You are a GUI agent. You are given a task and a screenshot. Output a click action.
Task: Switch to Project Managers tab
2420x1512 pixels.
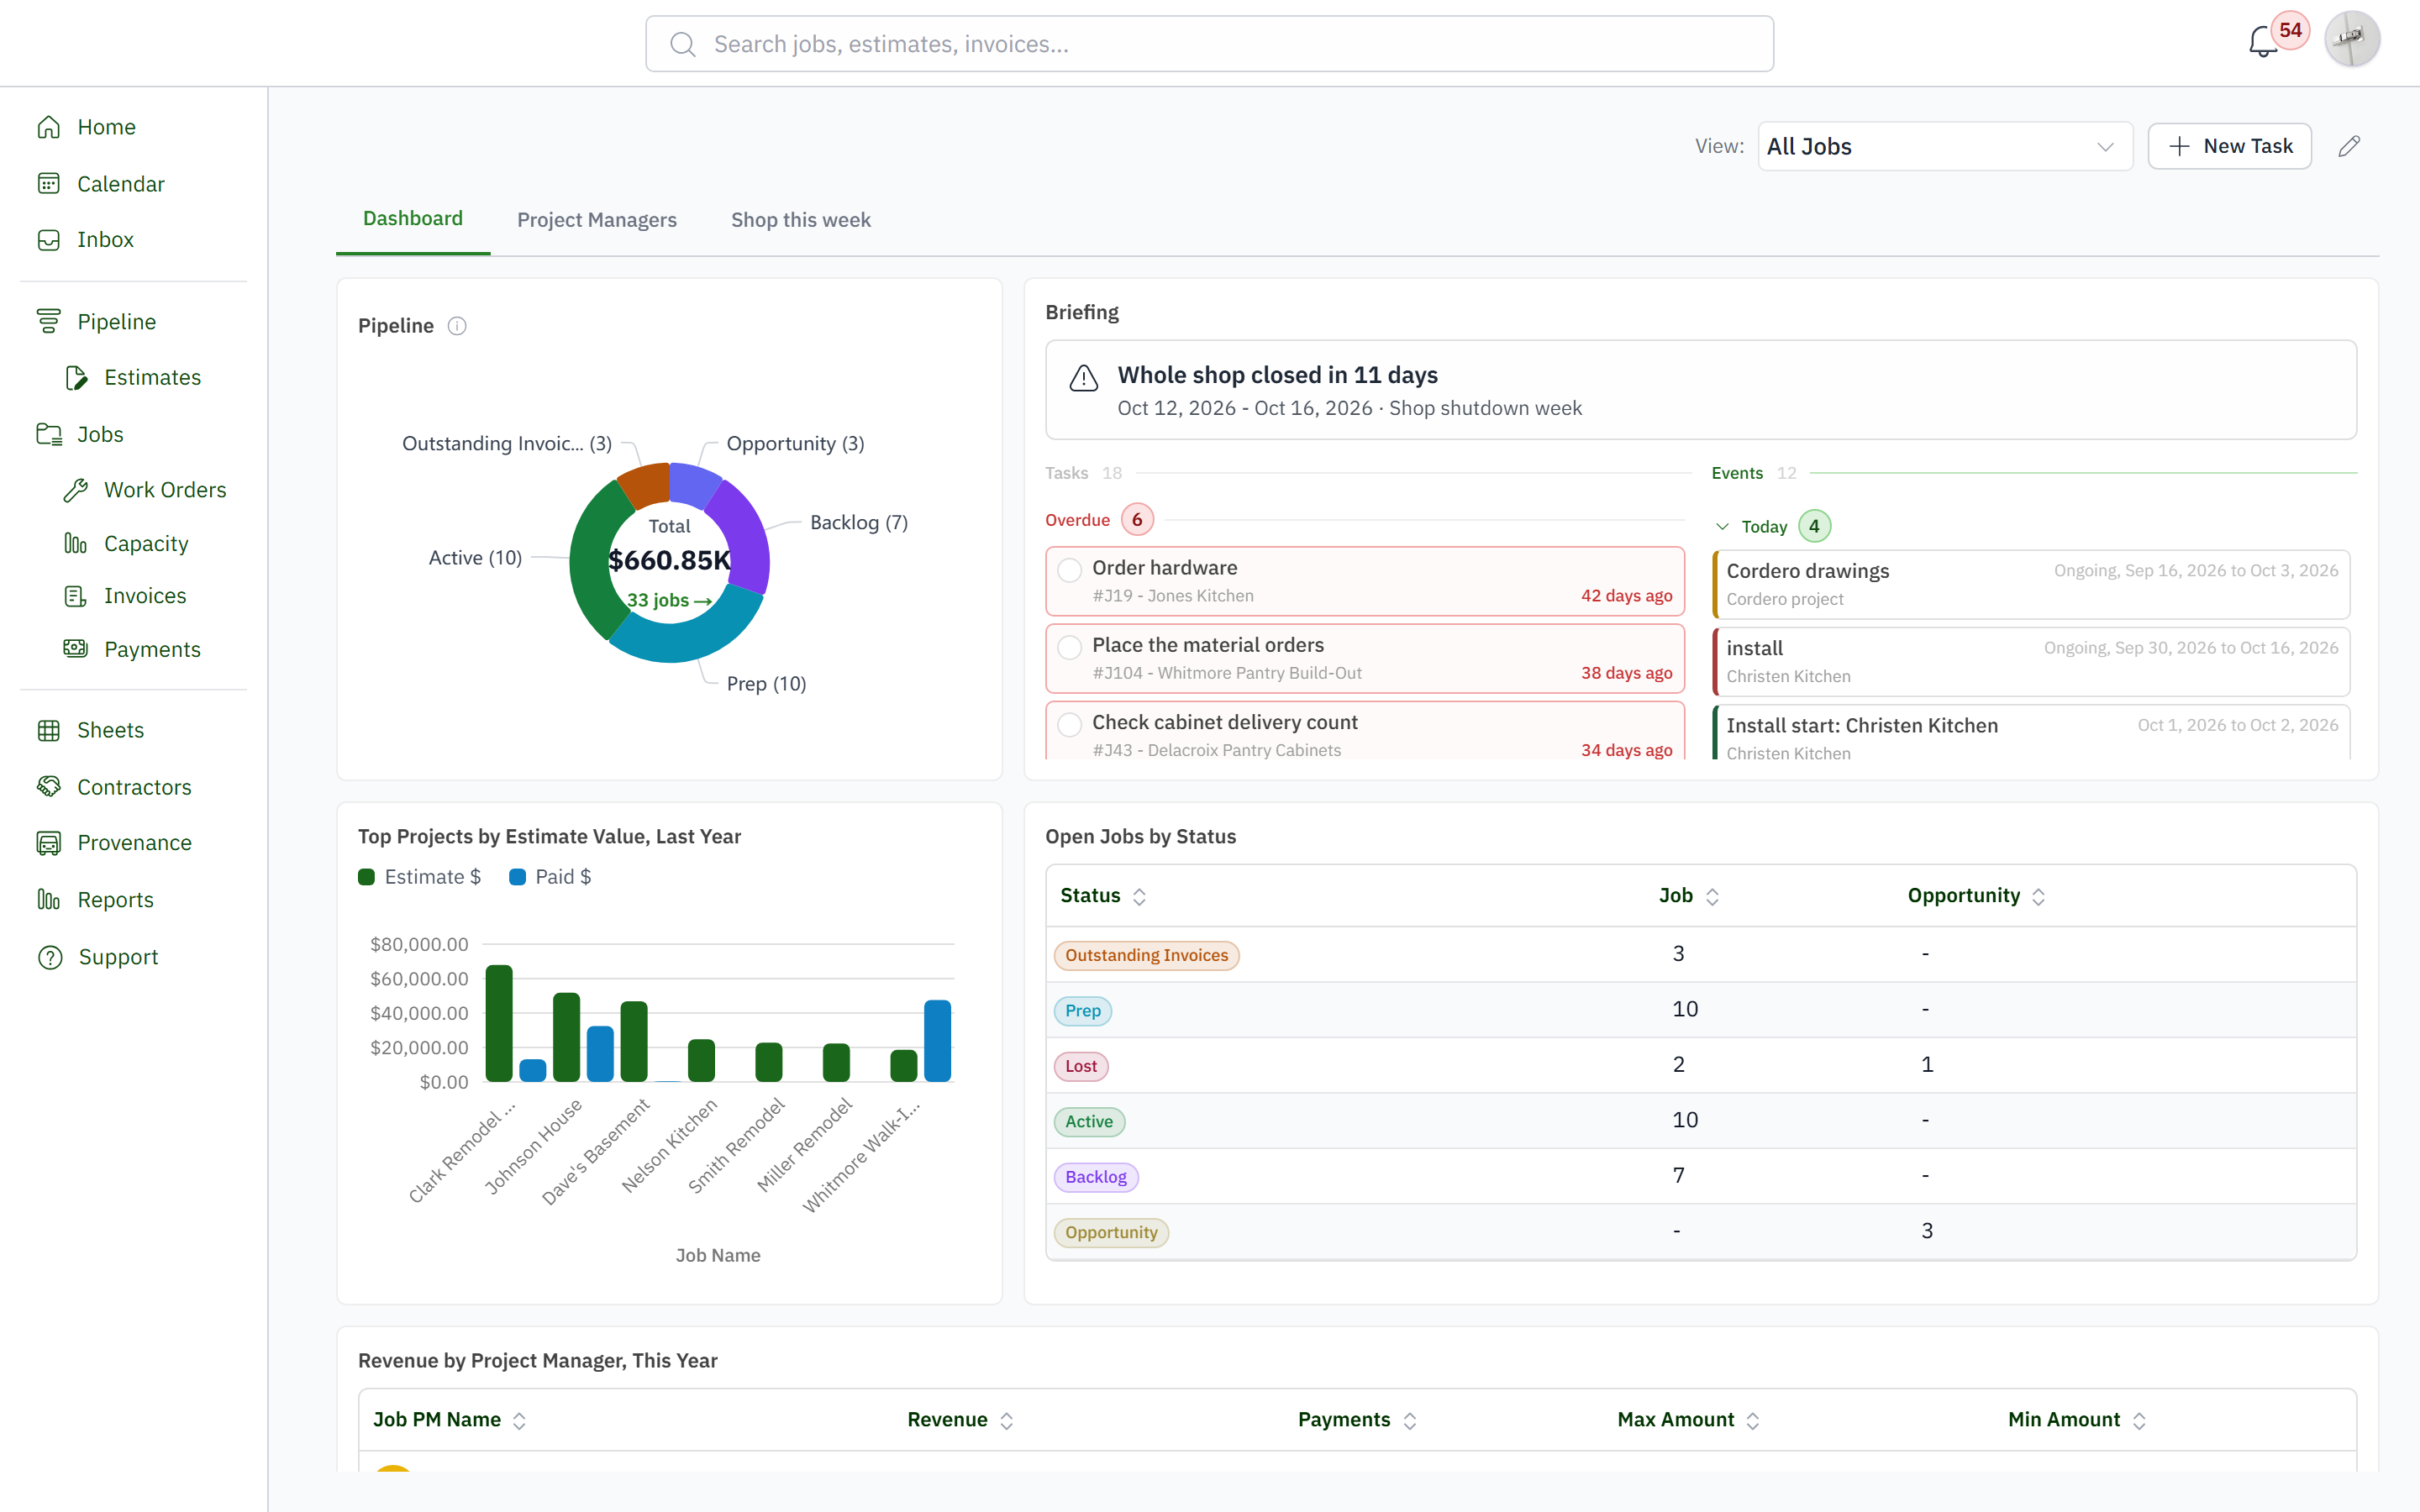click(597, 220)
